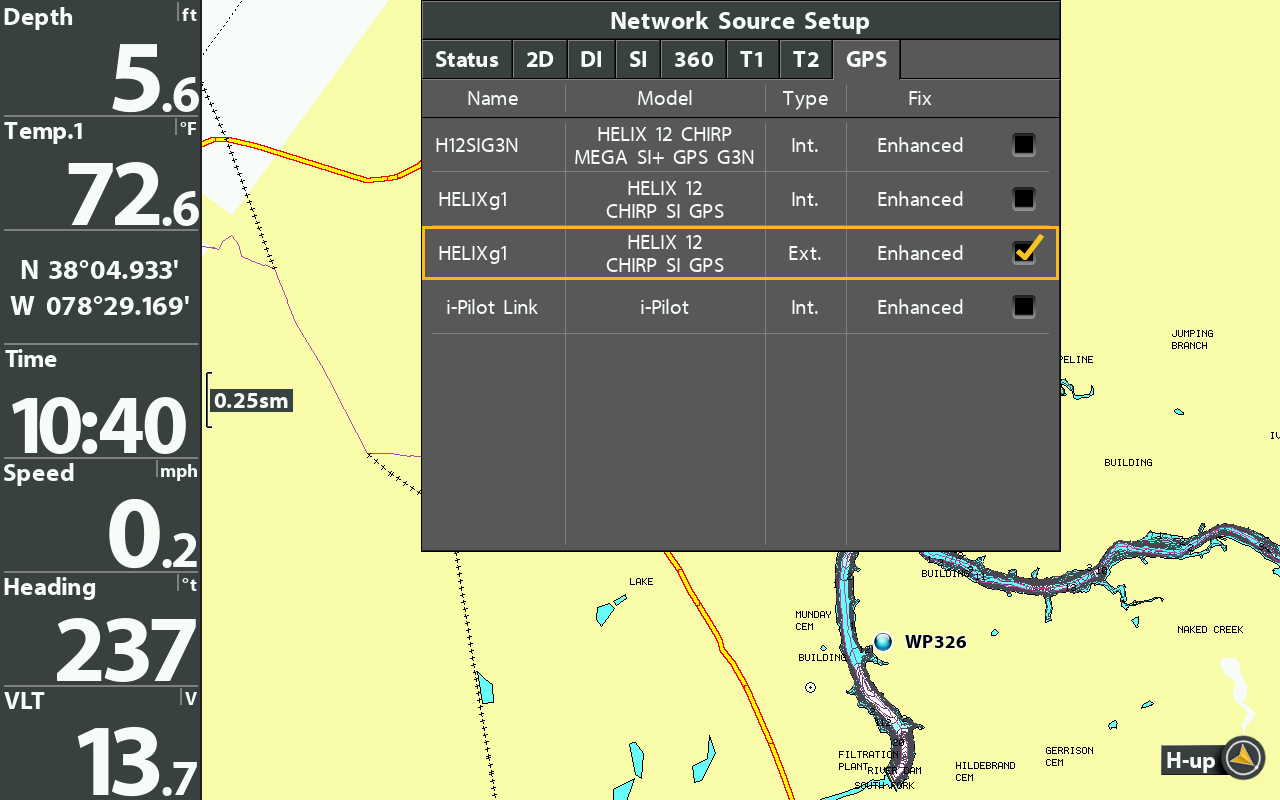Click the JUMPING BRANCH map label
The width and height of the screenshot is (1280, 800).
[x=1192, y=339]
